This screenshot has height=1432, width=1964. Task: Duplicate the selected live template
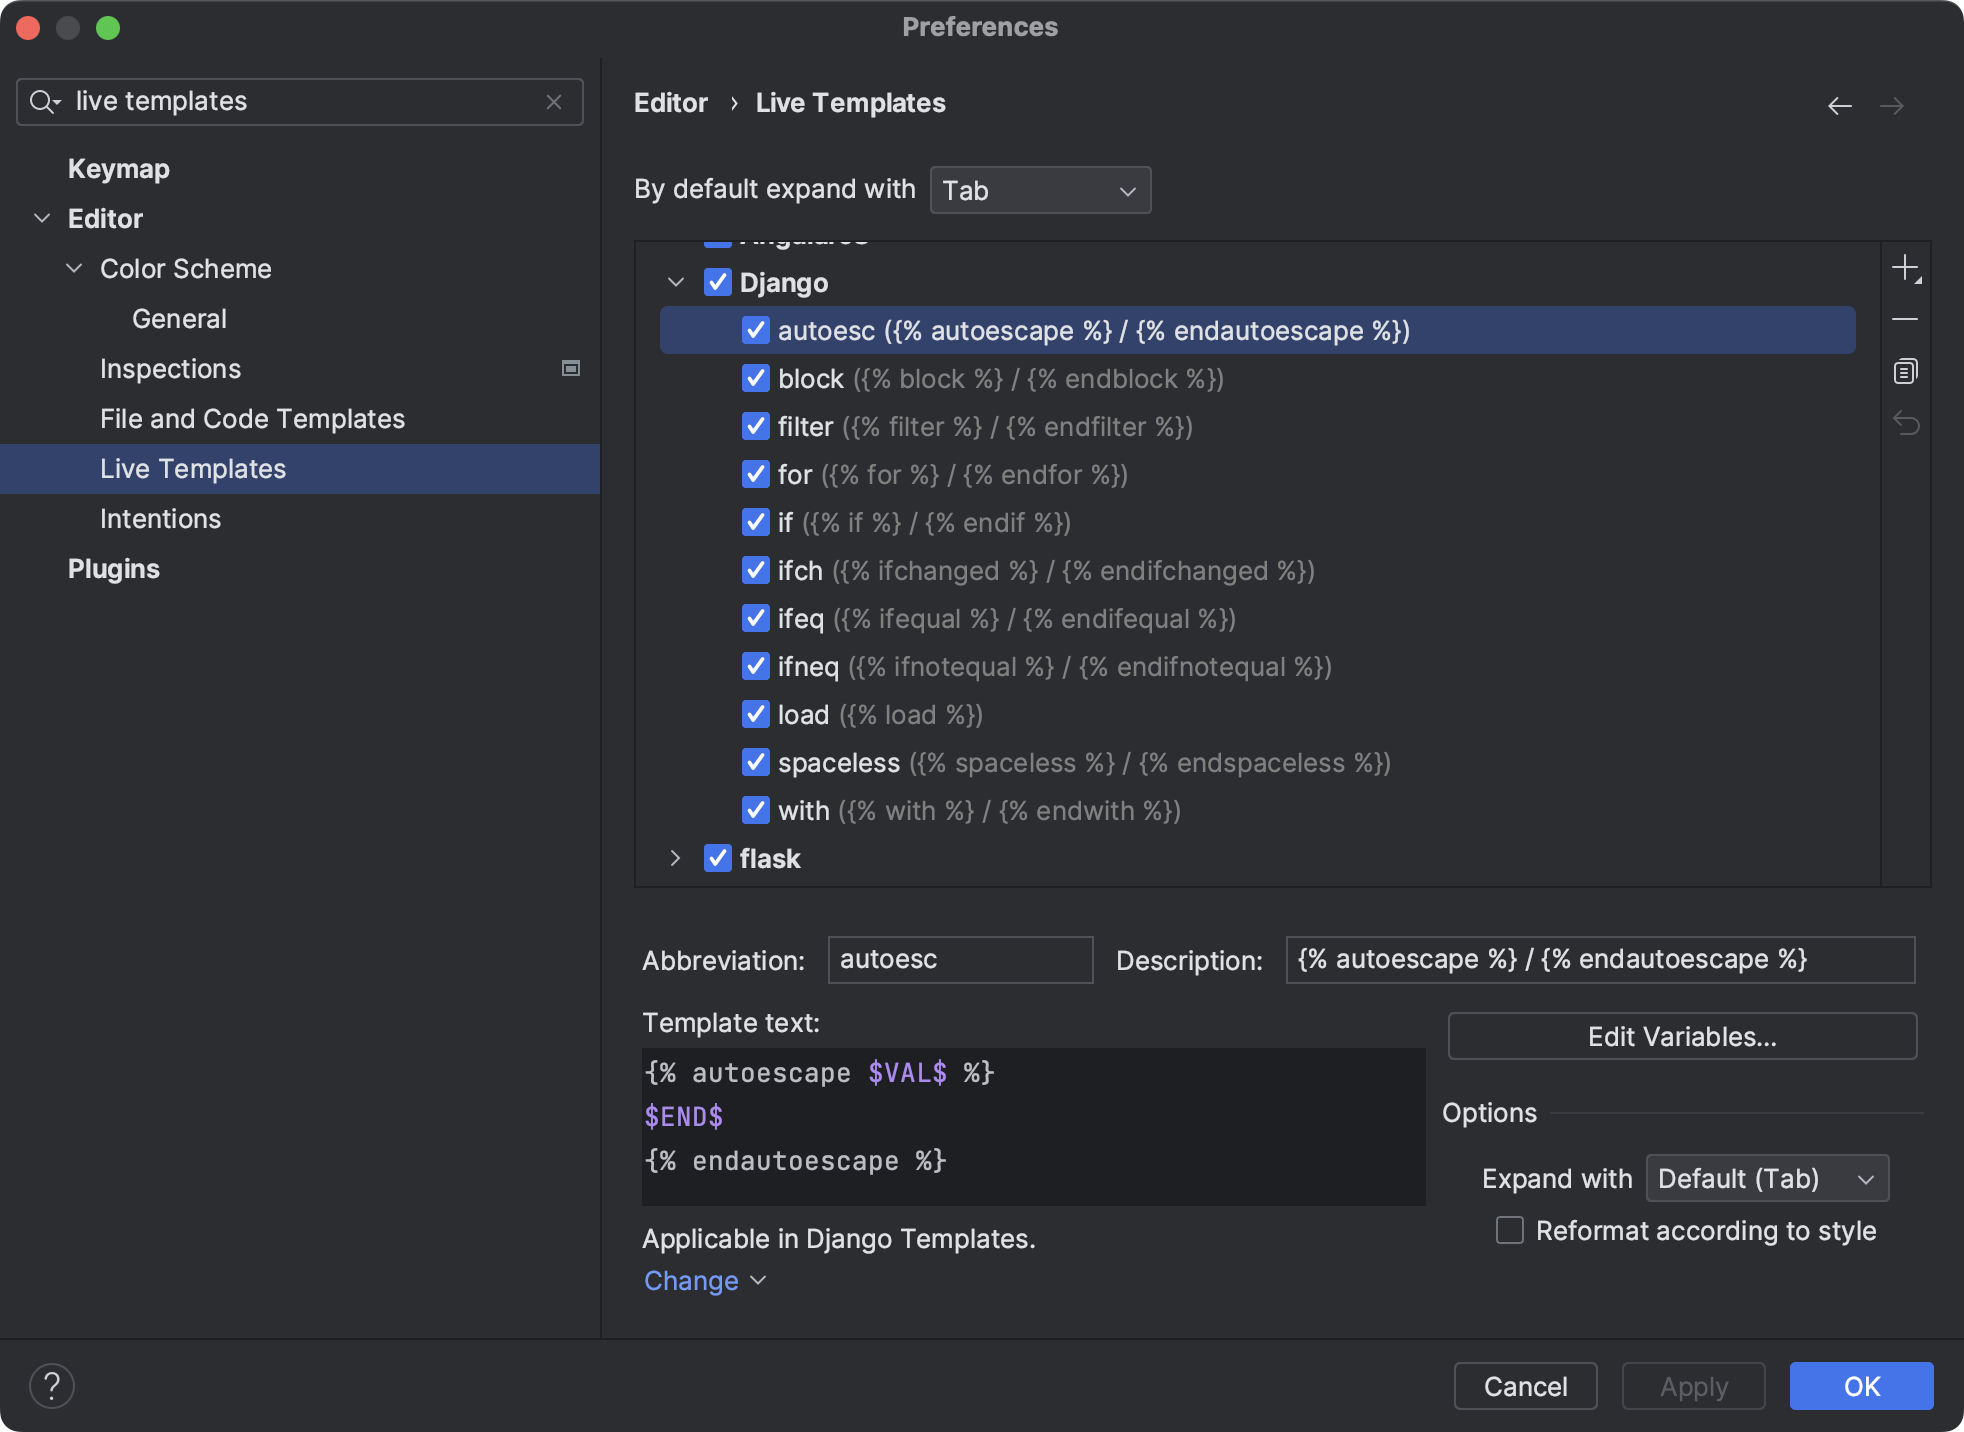click(x=1906, y=371)
